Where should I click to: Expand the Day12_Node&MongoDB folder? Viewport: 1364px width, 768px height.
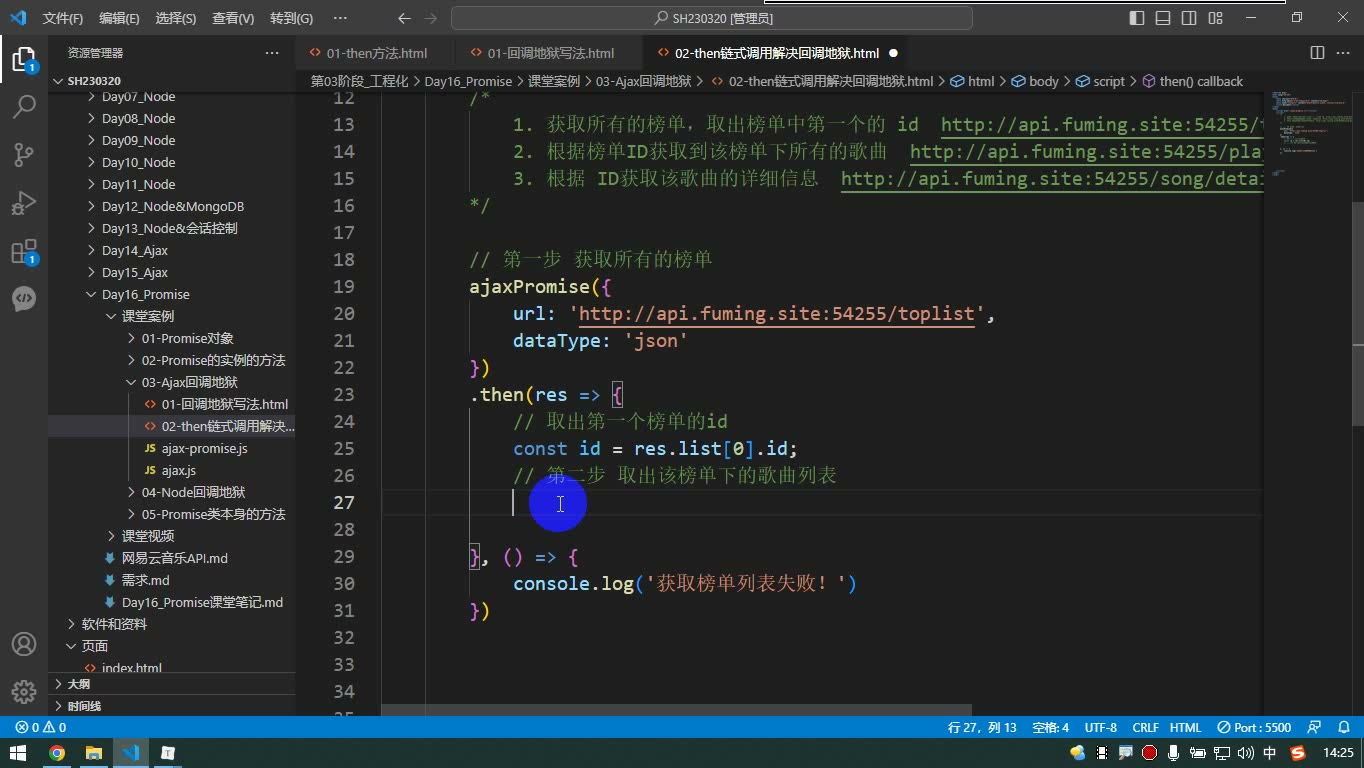(172, 206)
